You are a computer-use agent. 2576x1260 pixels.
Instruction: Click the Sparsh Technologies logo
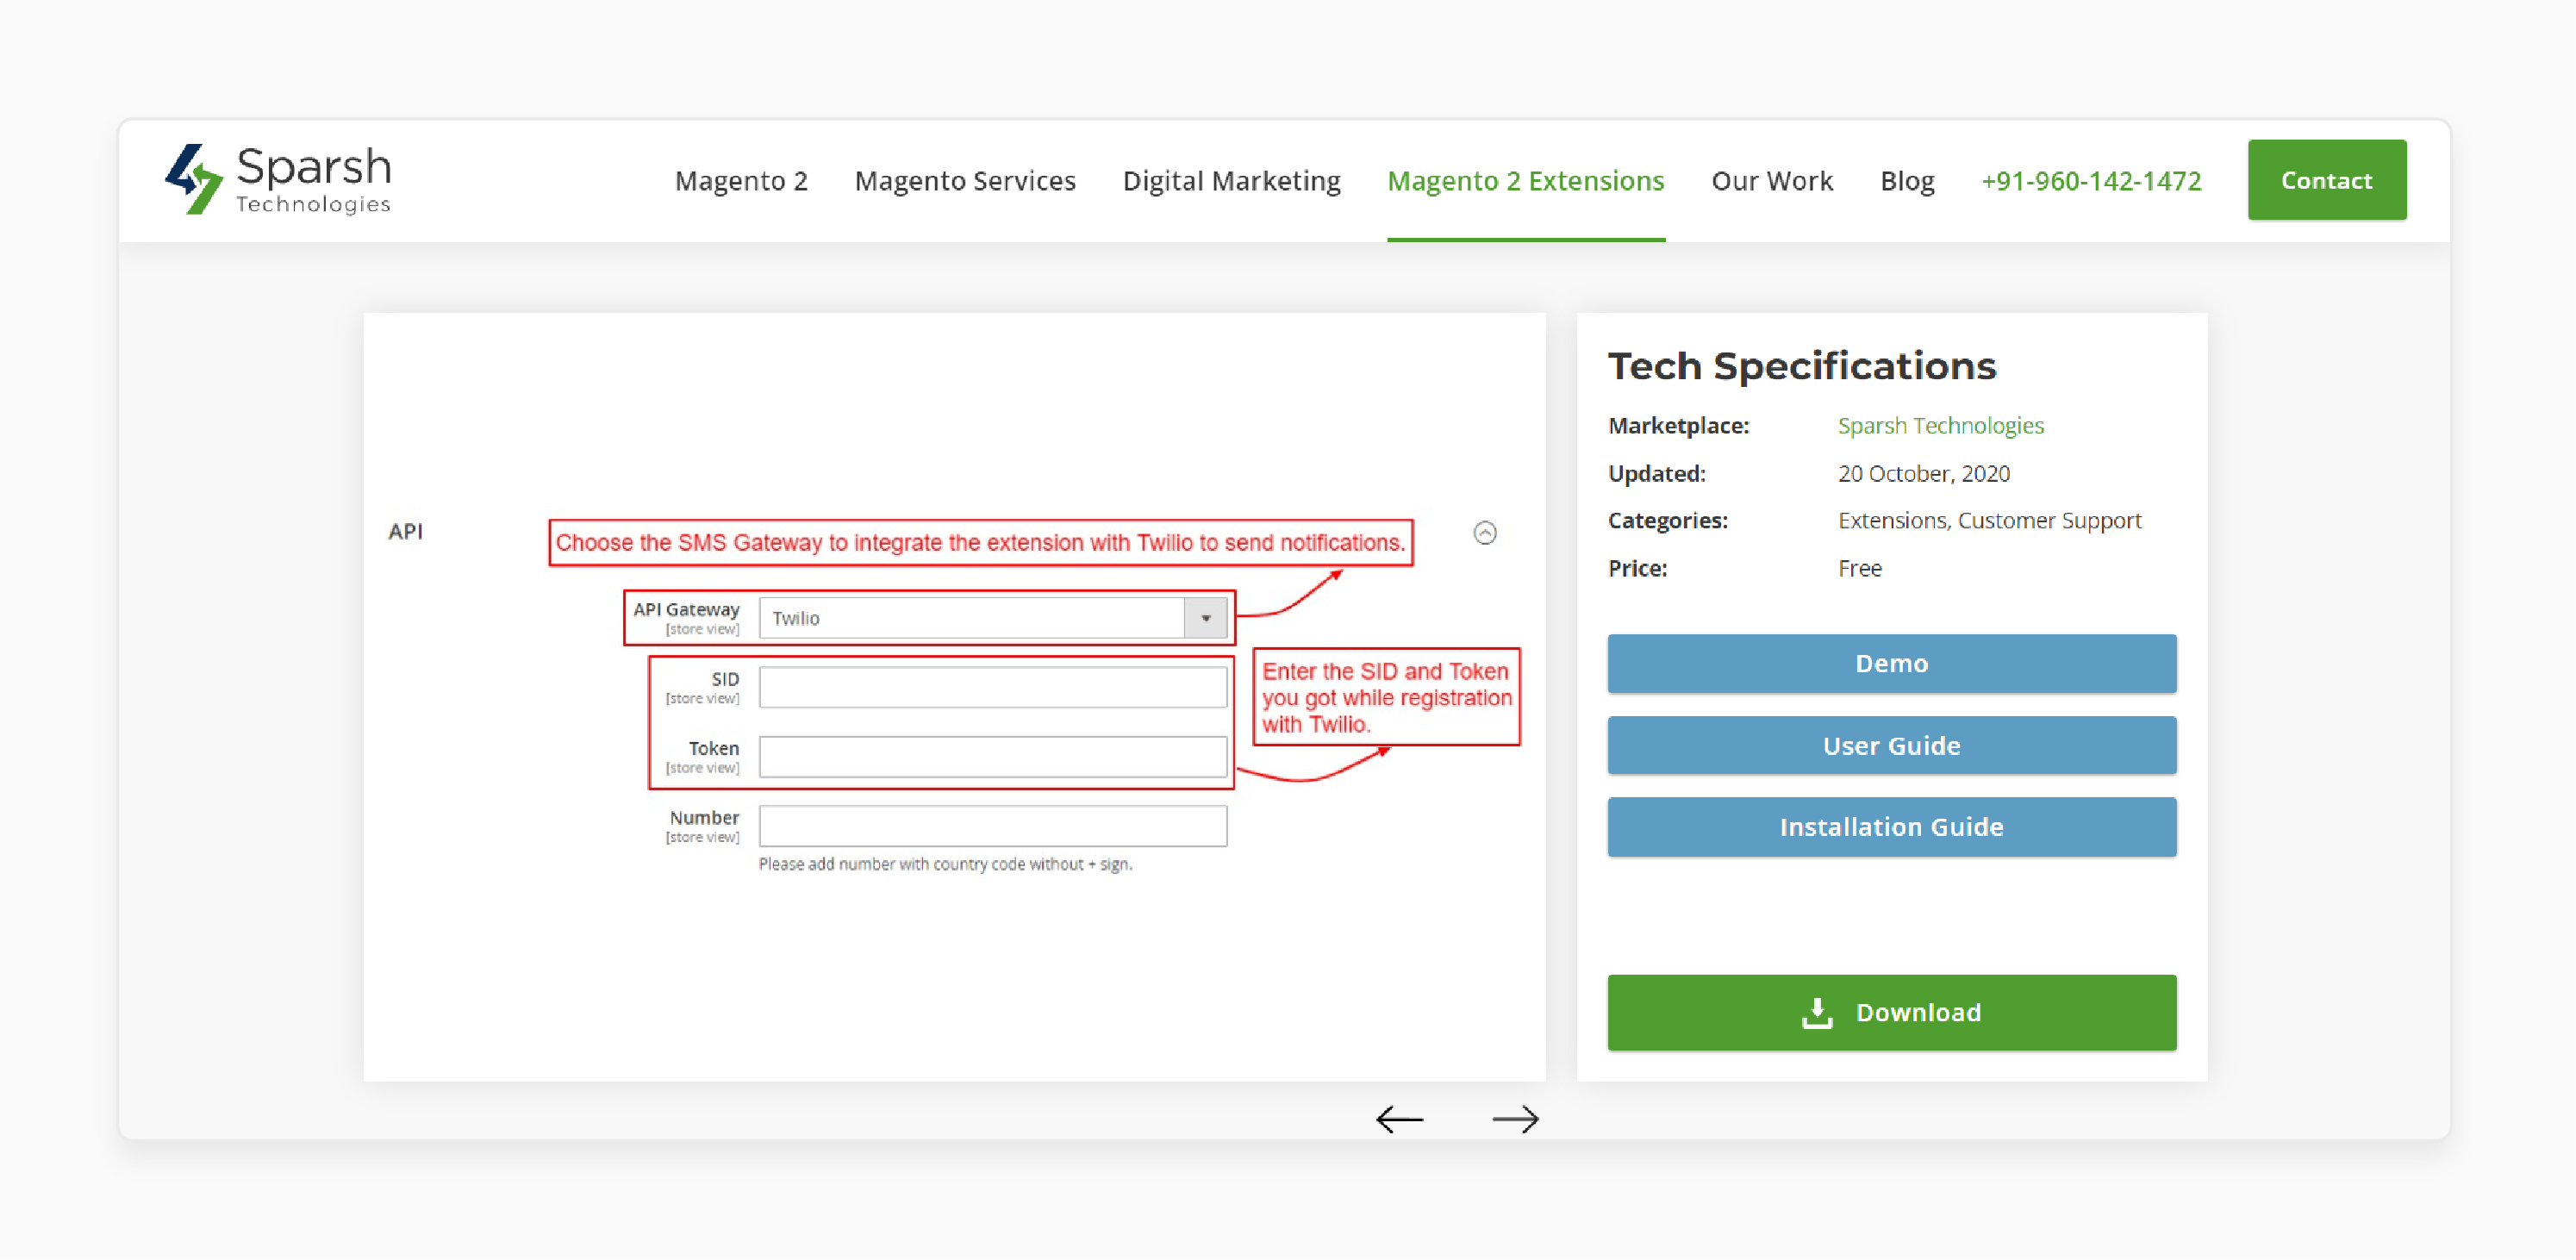click(x=278, y=179)
